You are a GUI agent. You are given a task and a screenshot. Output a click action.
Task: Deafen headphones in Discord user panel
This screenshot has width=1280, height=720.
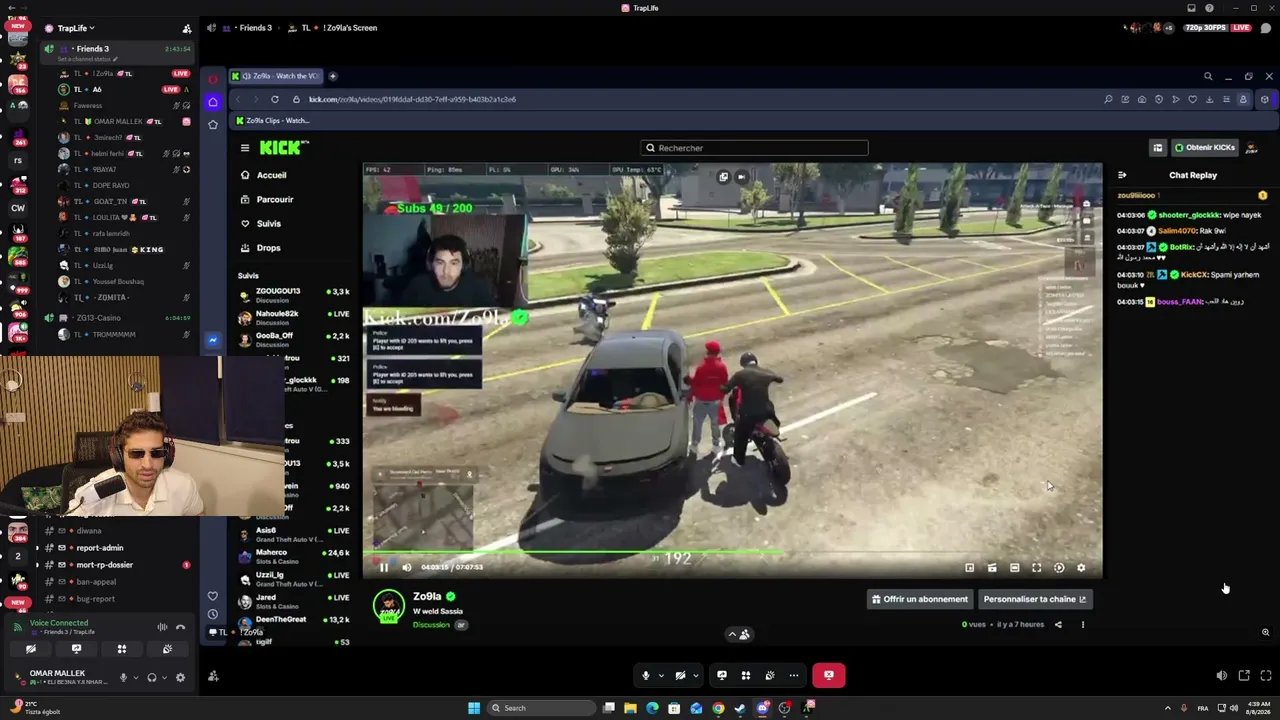(x=152, y=677)
